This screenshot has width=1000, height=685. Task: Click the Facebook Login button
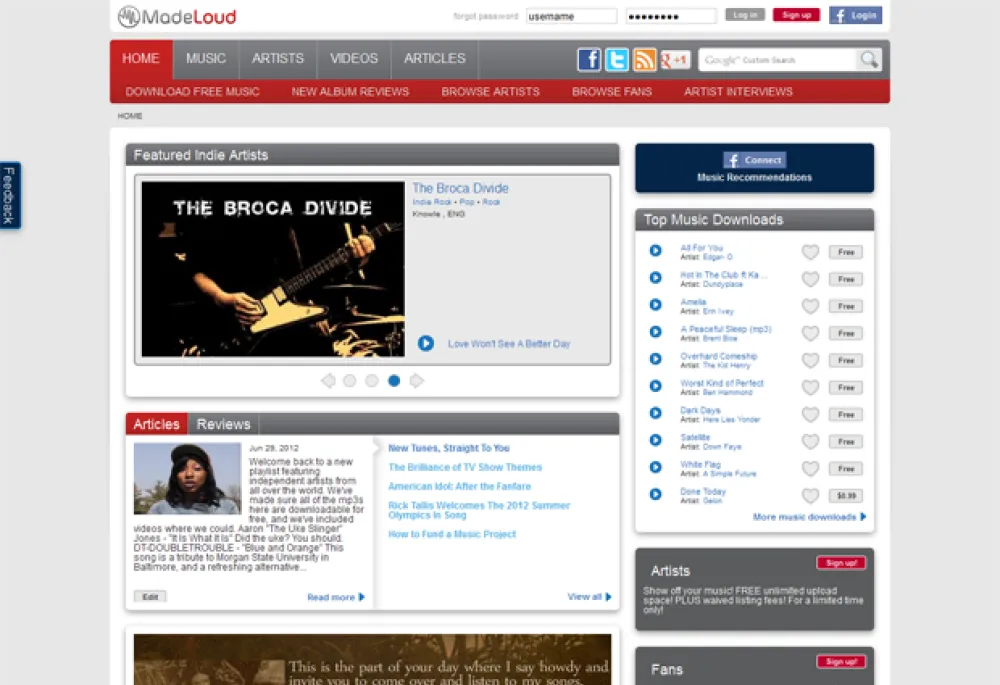[x=855, y=15]
